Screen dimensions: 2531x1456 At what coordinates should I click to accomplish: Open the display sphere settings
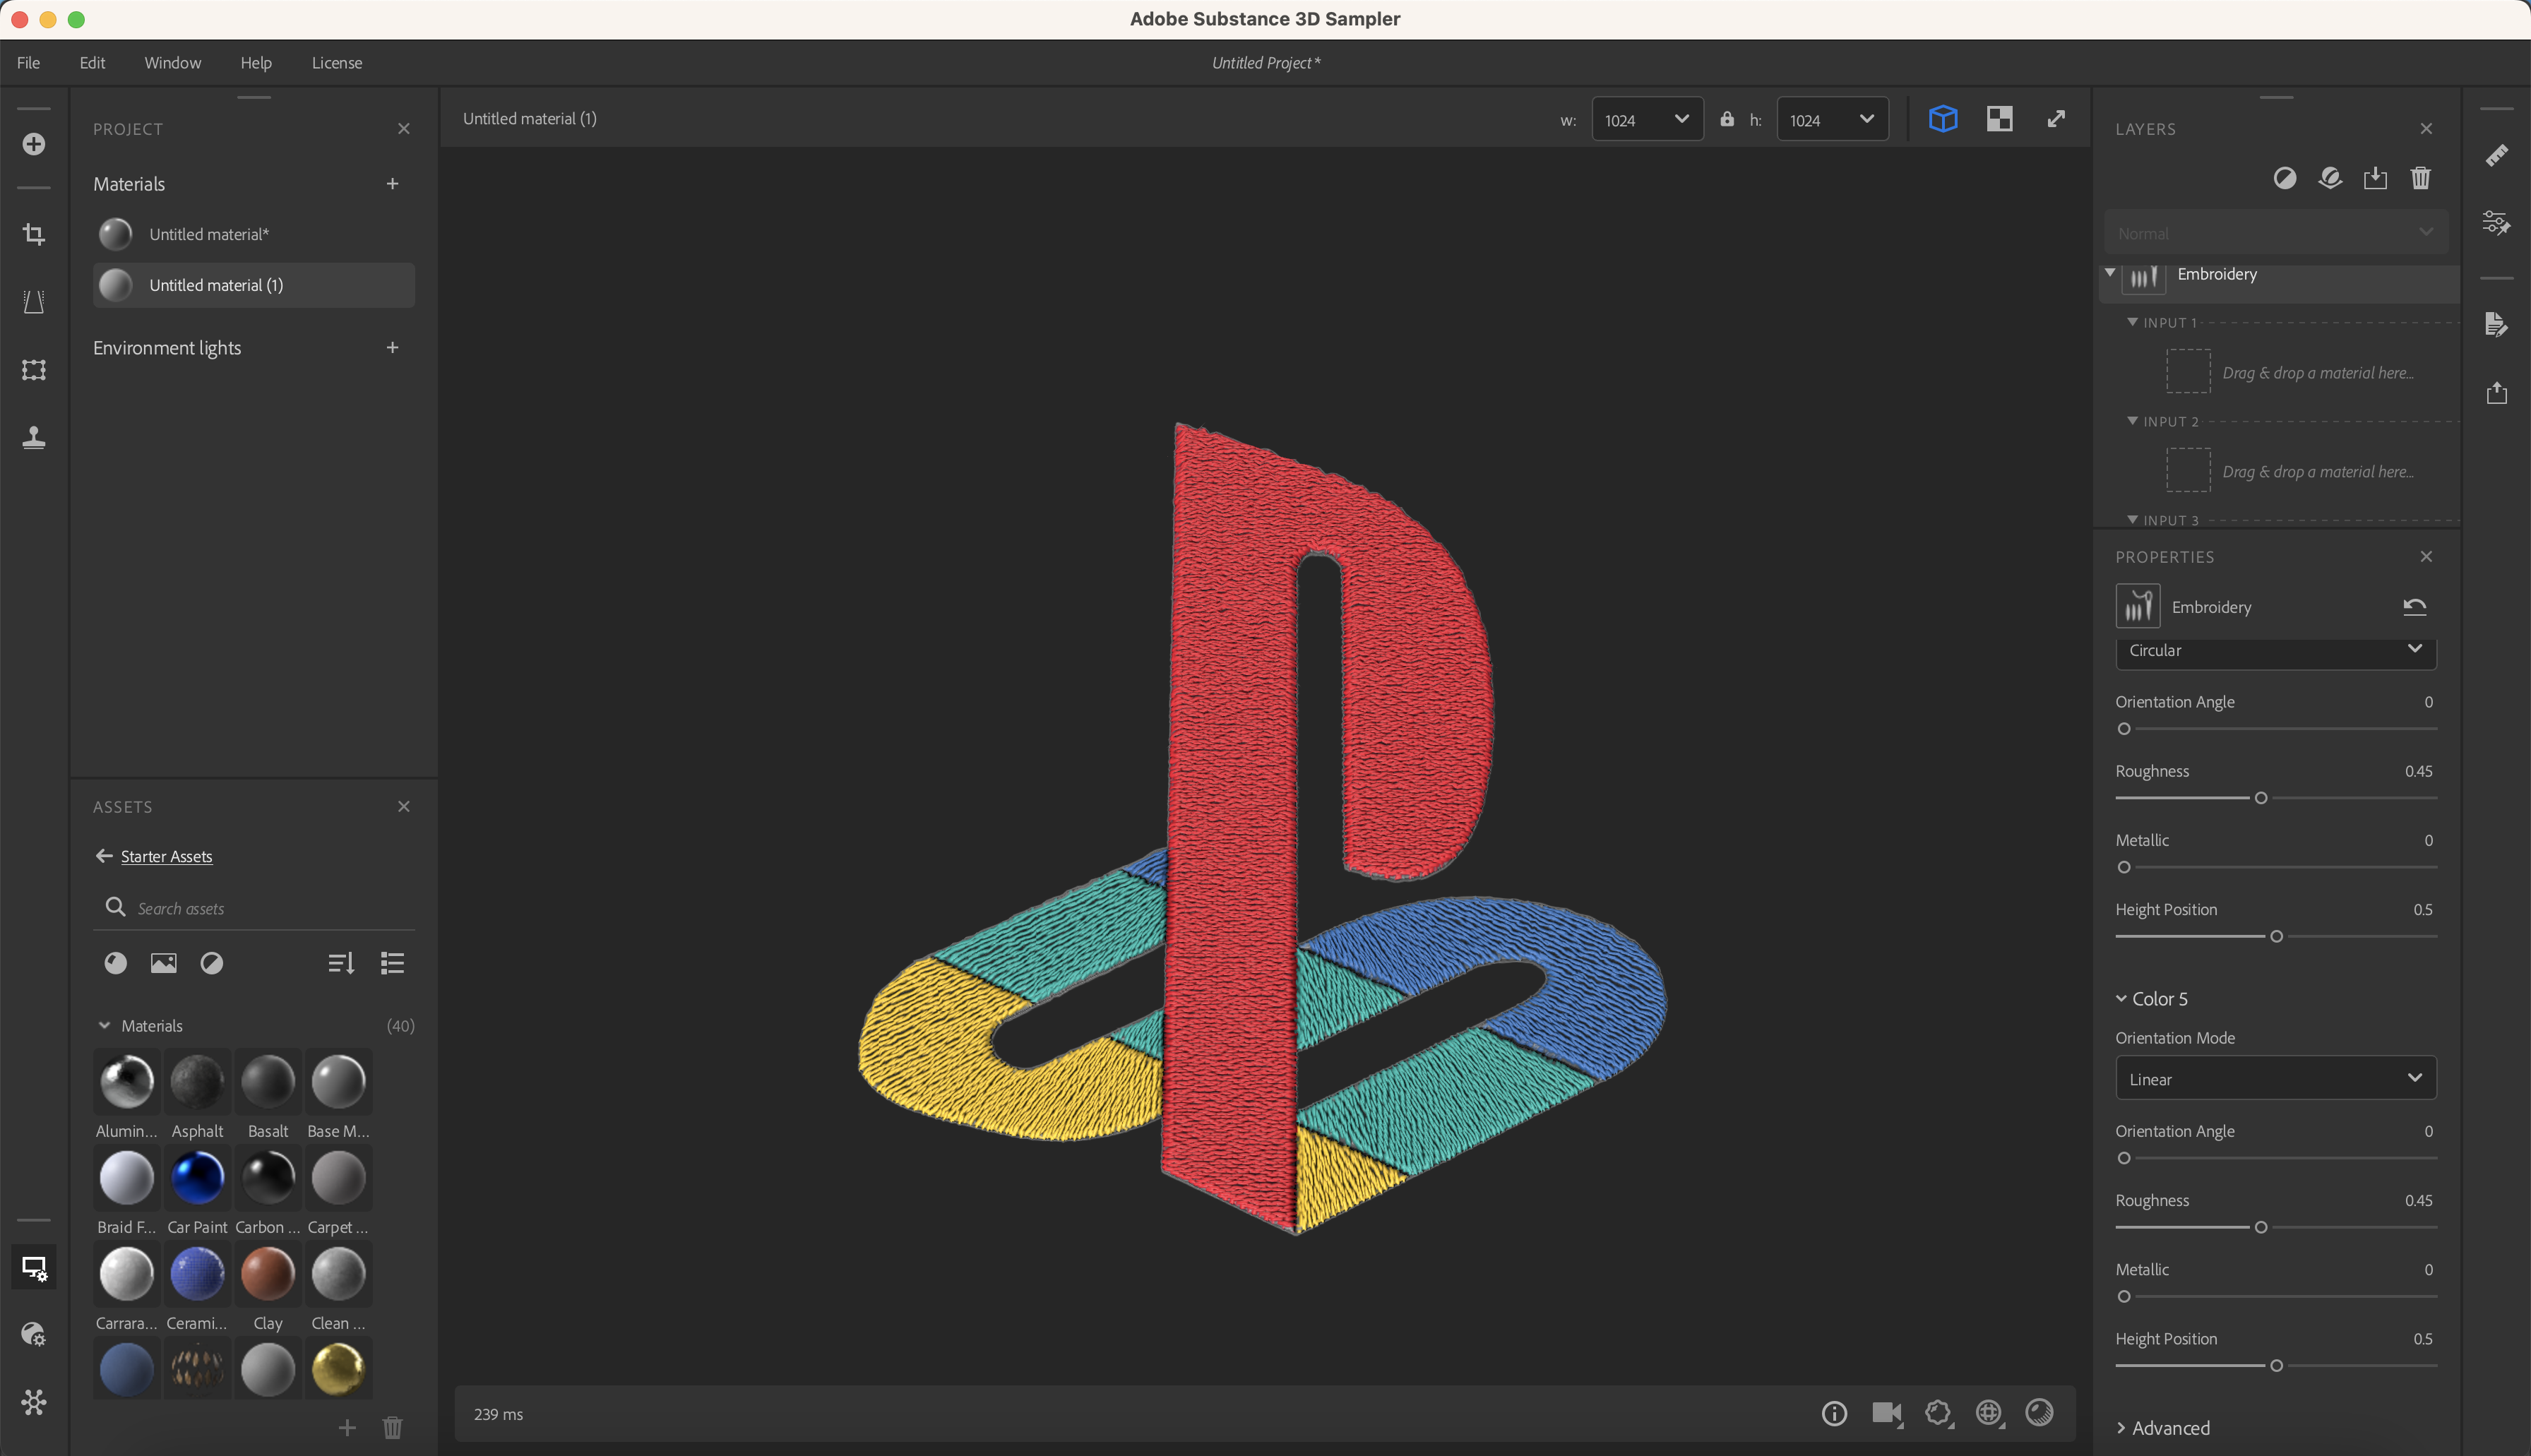(2040, 1413)
